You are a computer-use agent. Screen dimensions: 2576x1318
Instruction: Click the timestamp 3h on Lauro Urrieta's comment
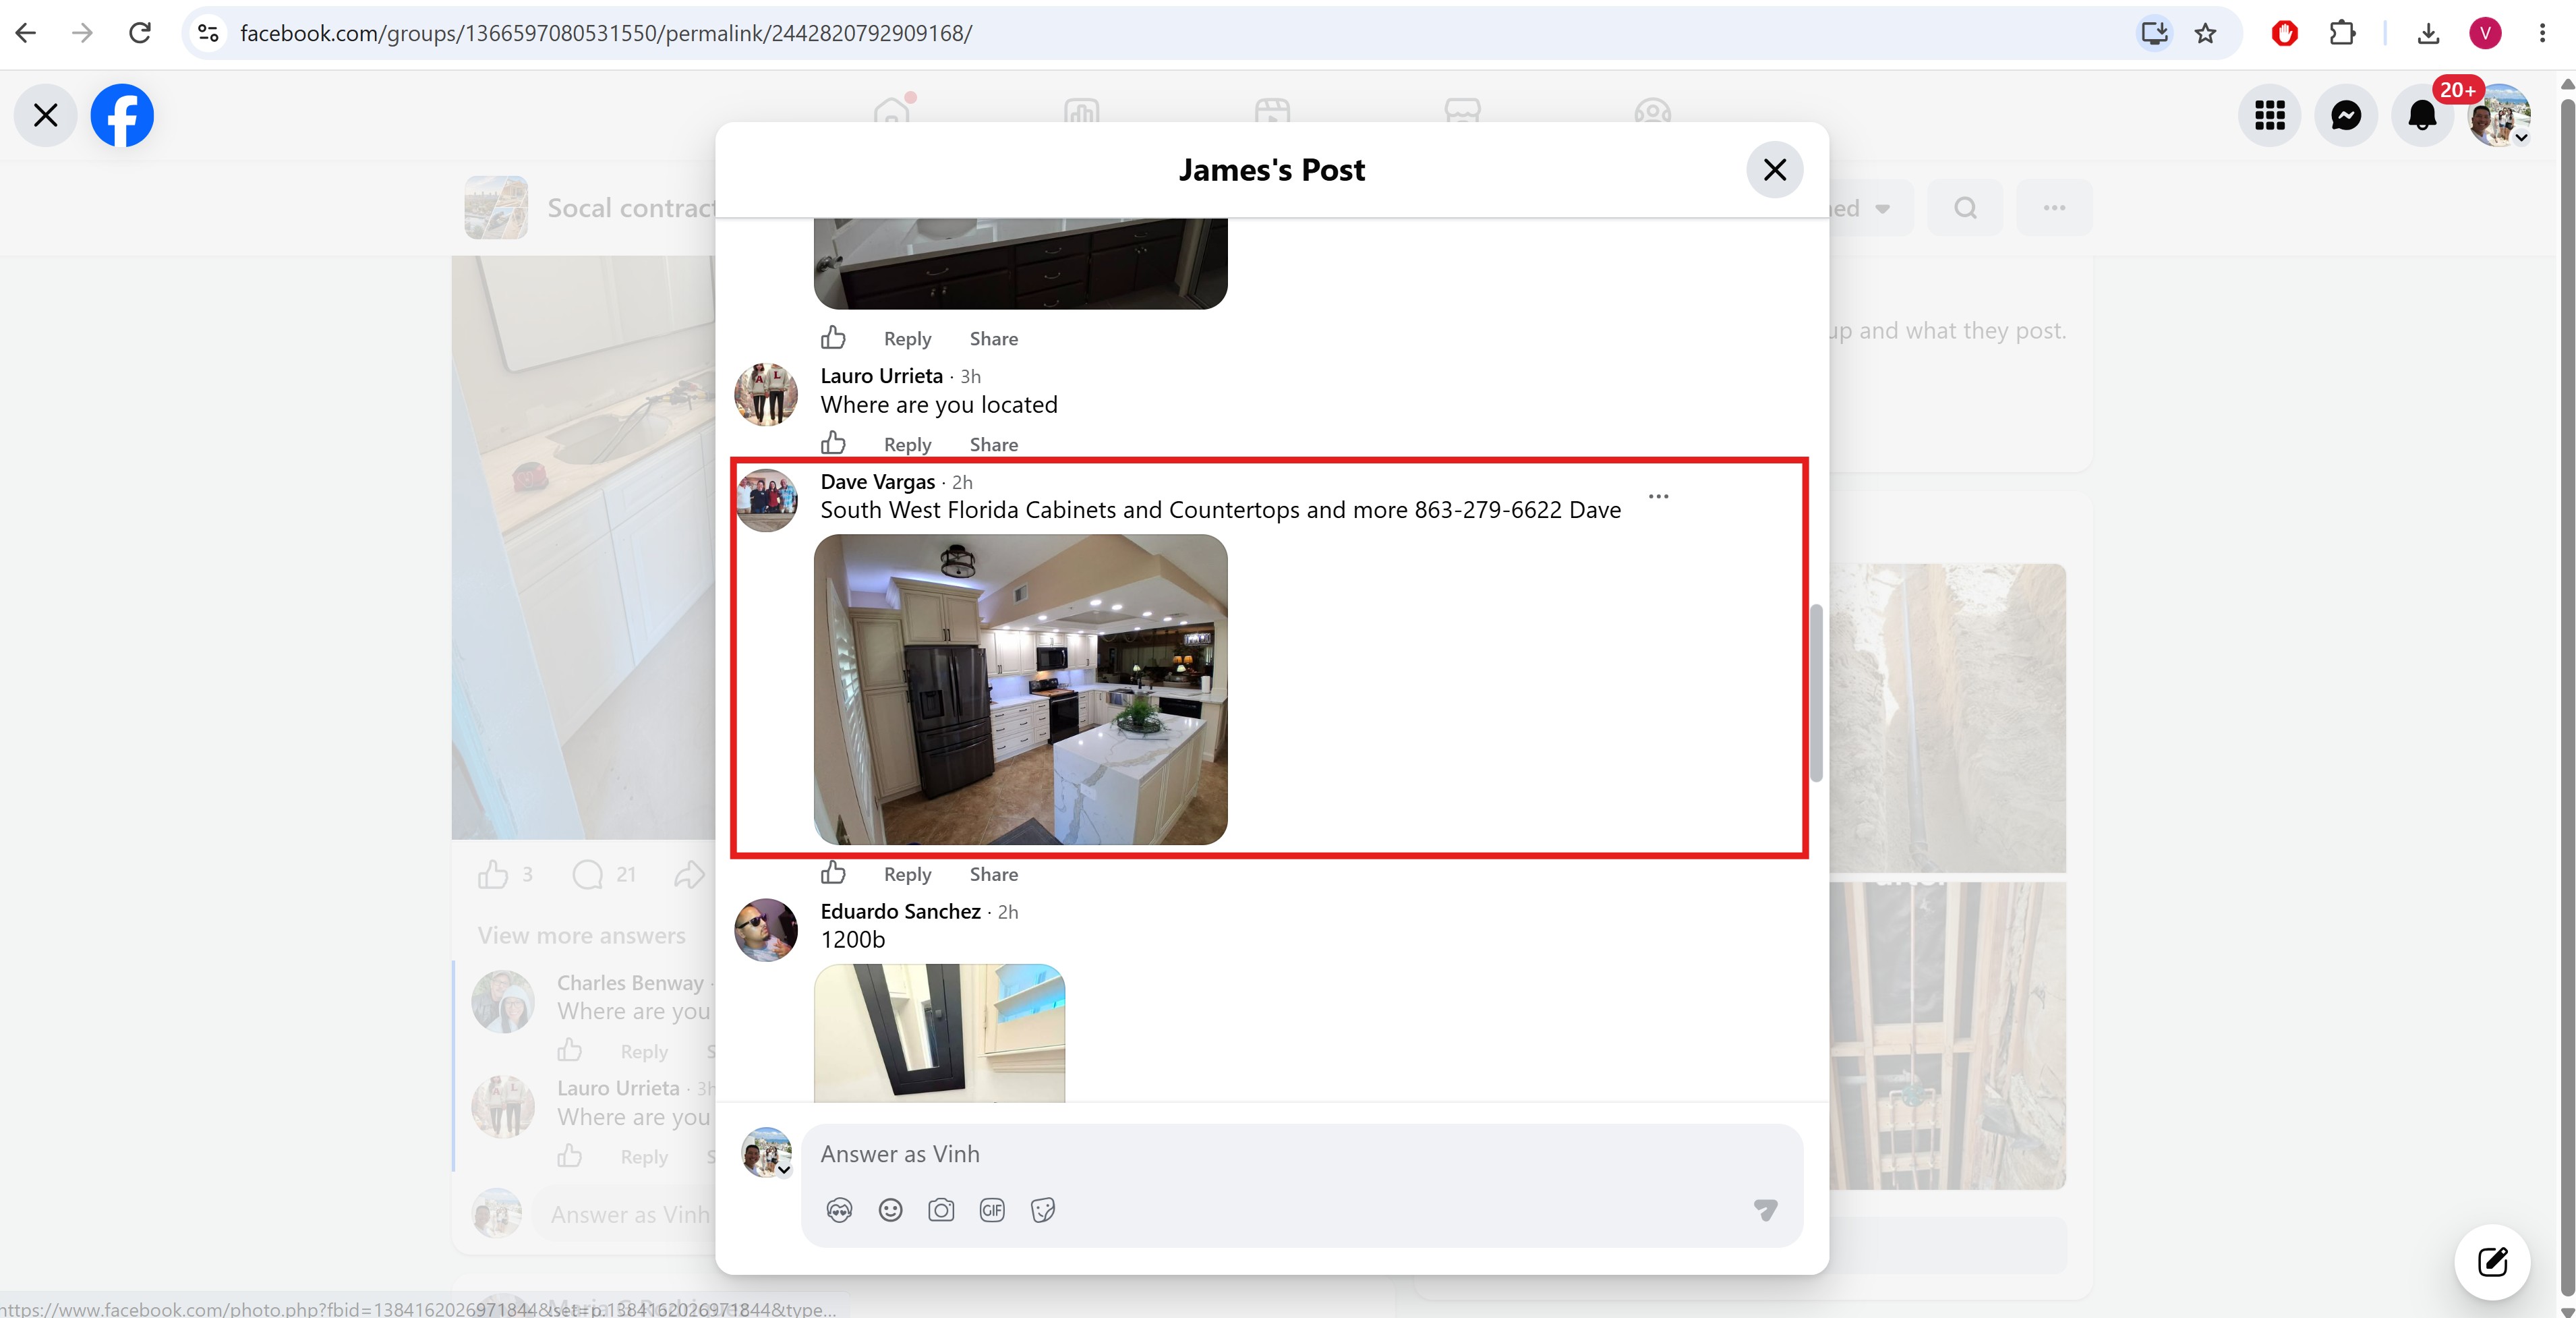(970, 377)
